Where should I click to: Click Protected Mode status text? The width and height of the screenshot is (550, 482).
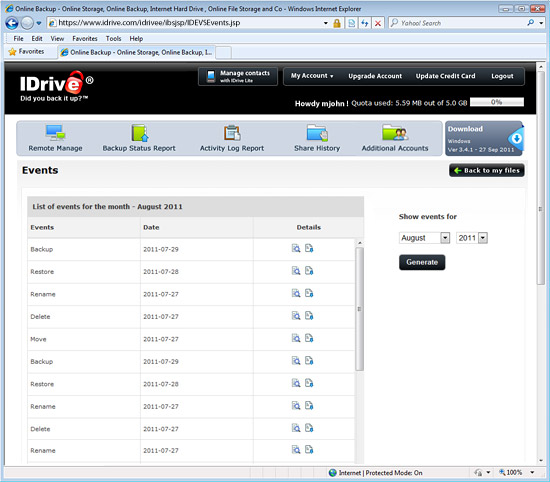[394, 473]
